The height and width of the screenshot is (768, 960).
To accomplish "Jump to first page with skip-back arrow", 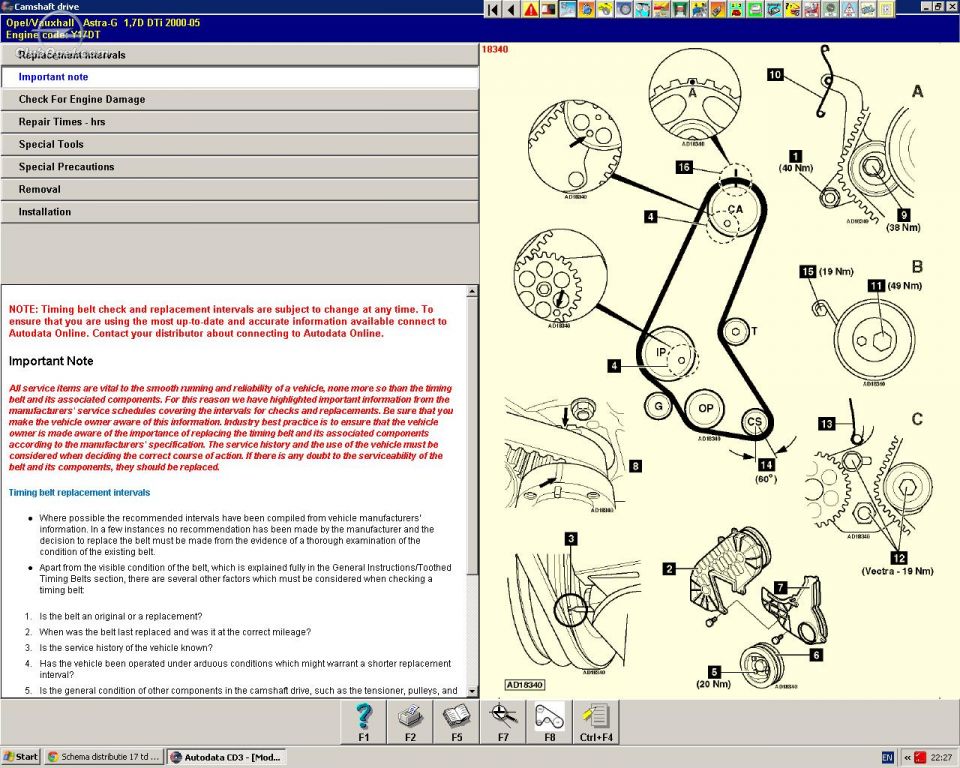I will (x=493, y=9).
